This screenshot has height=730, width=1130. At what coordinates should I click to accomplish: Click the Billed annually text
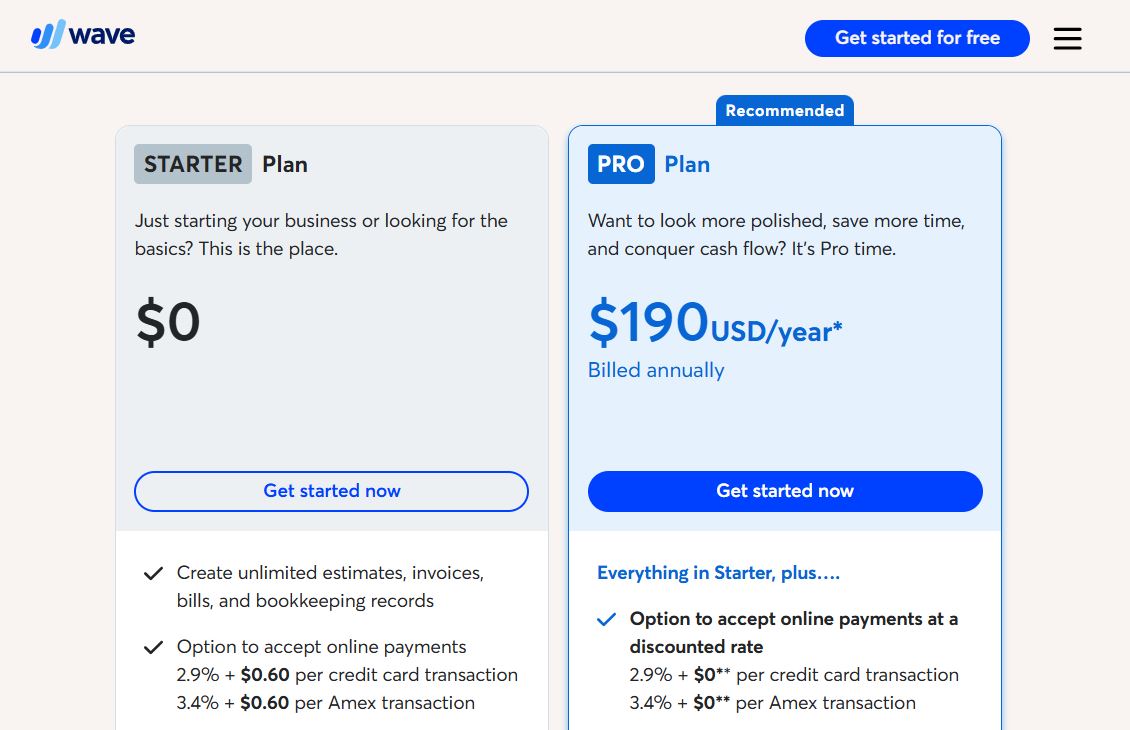pyautogui.click(x=656, y=370)
